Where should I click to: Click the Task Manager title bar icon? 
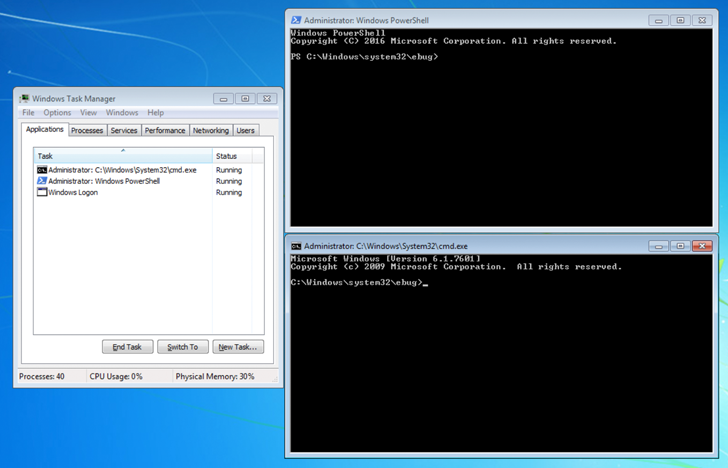(x=25, y=99)
